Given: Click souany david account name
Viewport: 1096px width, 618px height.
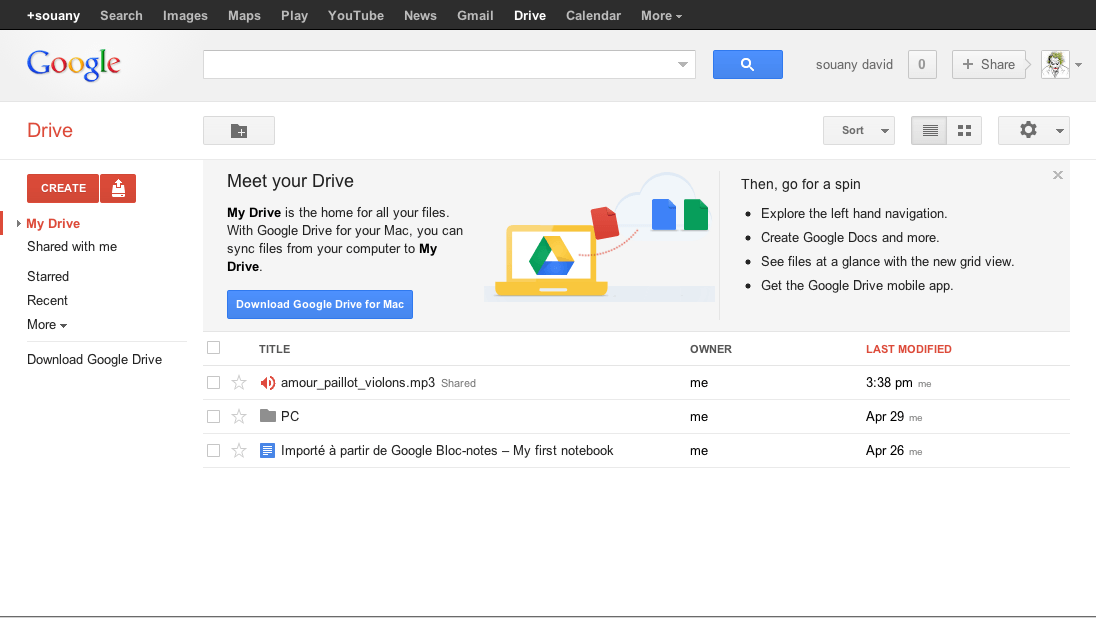Looking at the screenshot, I should point(854,64).
